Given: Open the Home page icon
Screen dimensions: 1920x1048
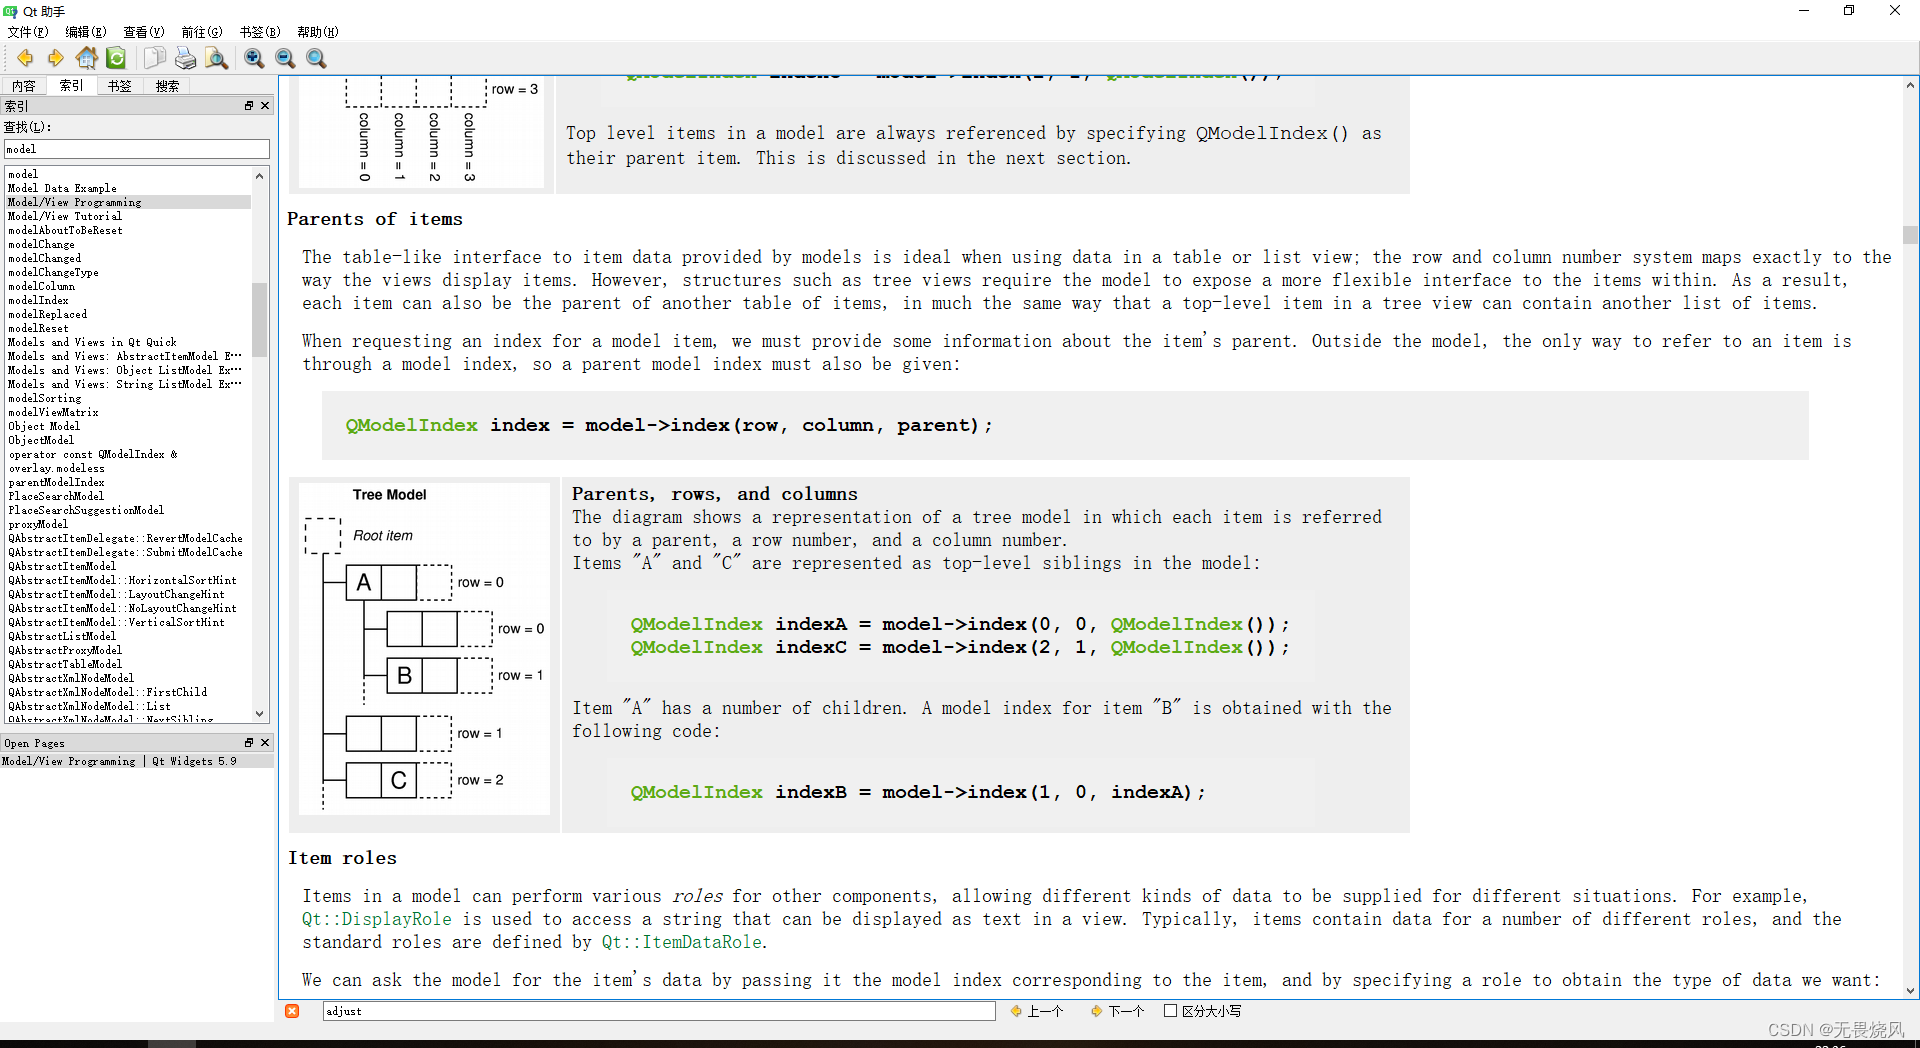Looking at the screenshot, I should pyautogui.click(x=87, y=59).
